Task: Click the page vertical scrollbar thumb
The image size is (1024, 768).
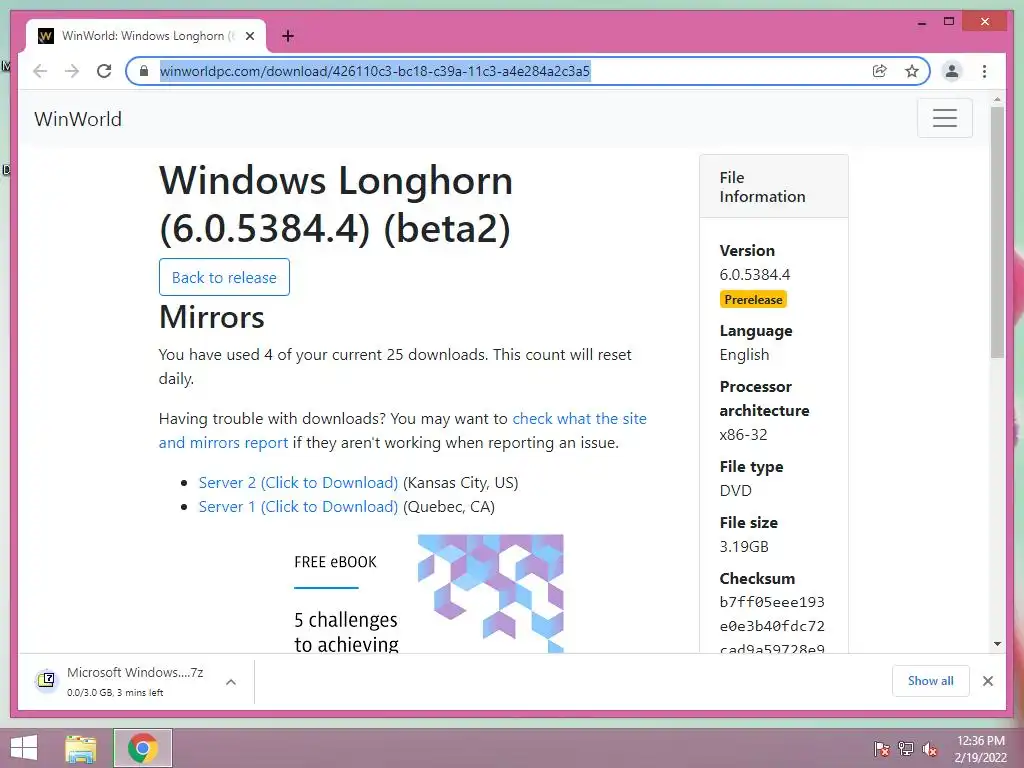Action: [997, 232]
